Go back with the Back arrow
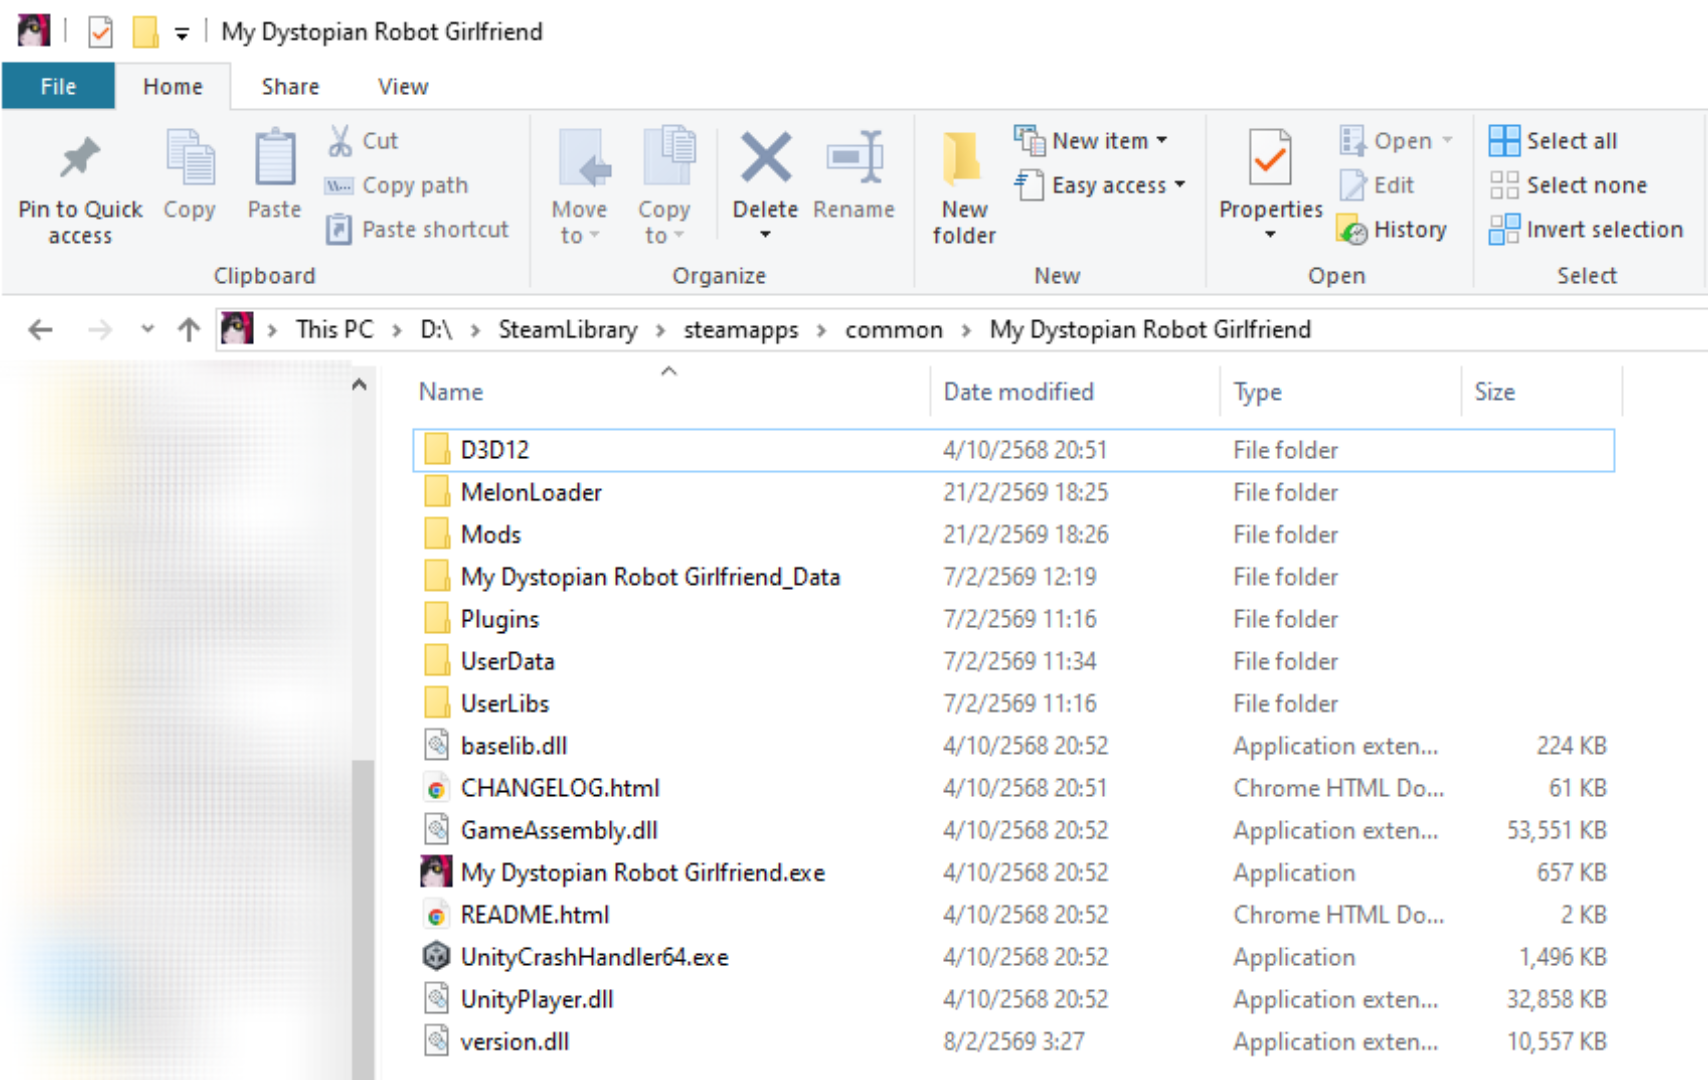Image resolution: width=1708 pixels, height=1080 pixels. [40, 330]
